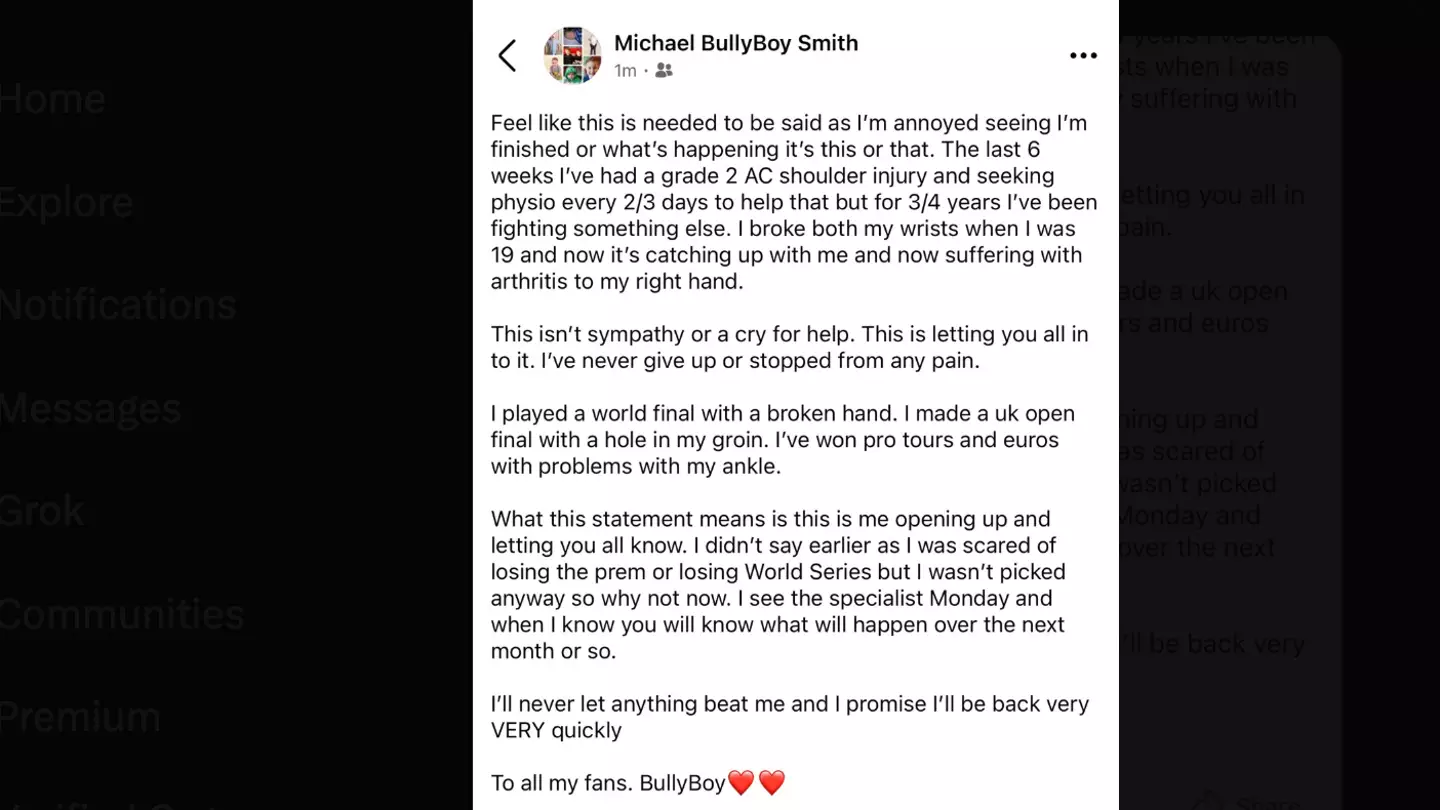Go back using the left chevron arrow
Viewport: 1440px width, 810px height.
pyautogui.click(x=508, y=56)
